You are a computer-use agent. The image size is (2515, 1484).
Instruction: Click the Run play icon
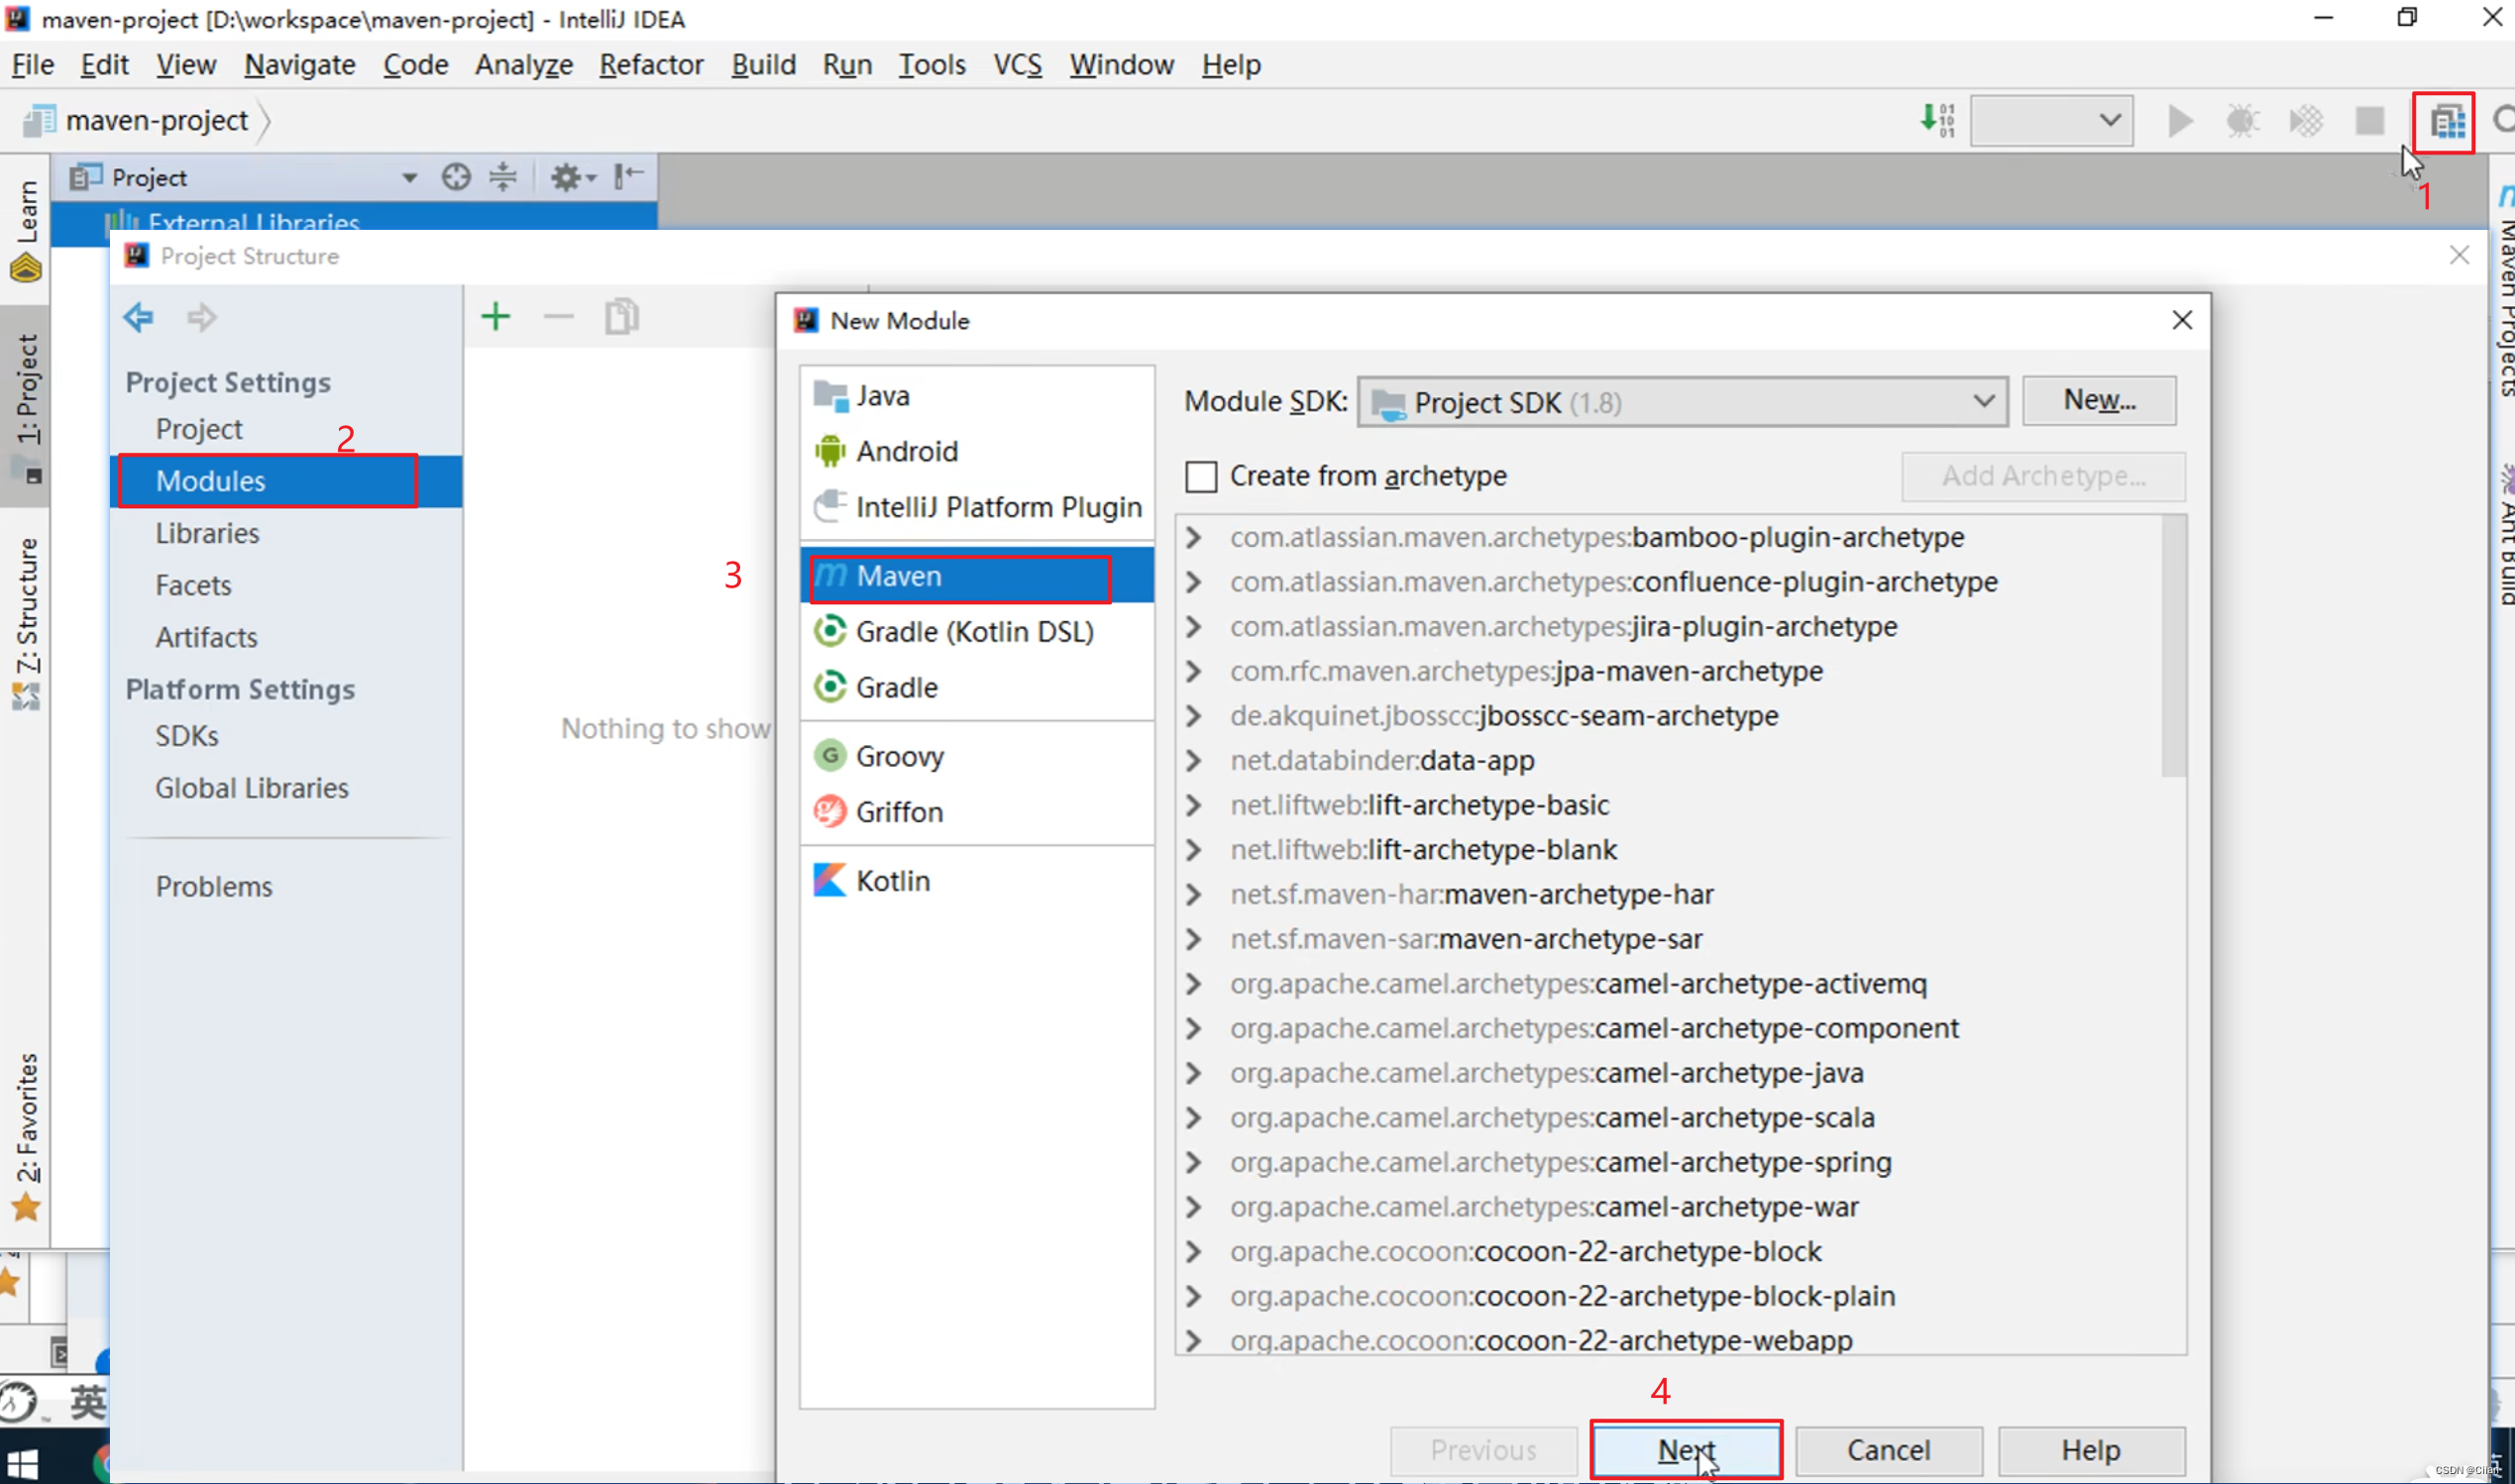(2180, 121)
